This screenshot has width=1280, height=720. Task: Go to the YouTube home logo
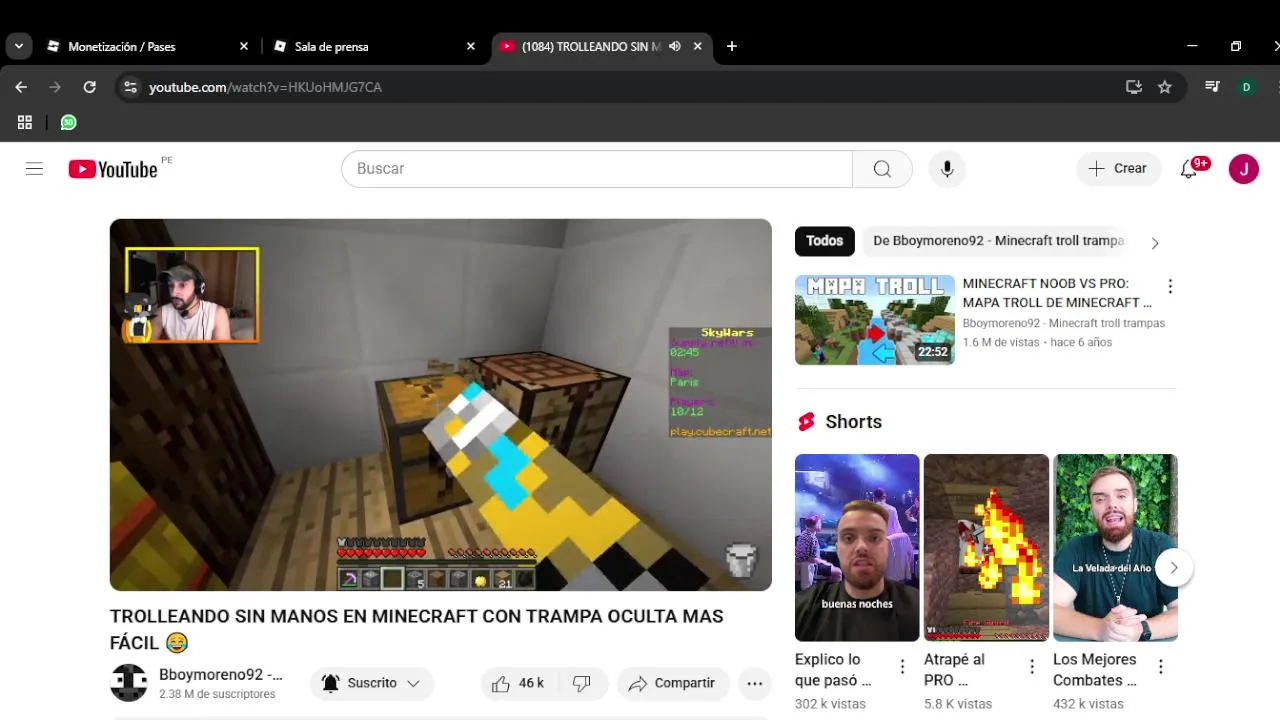point(113,169)
